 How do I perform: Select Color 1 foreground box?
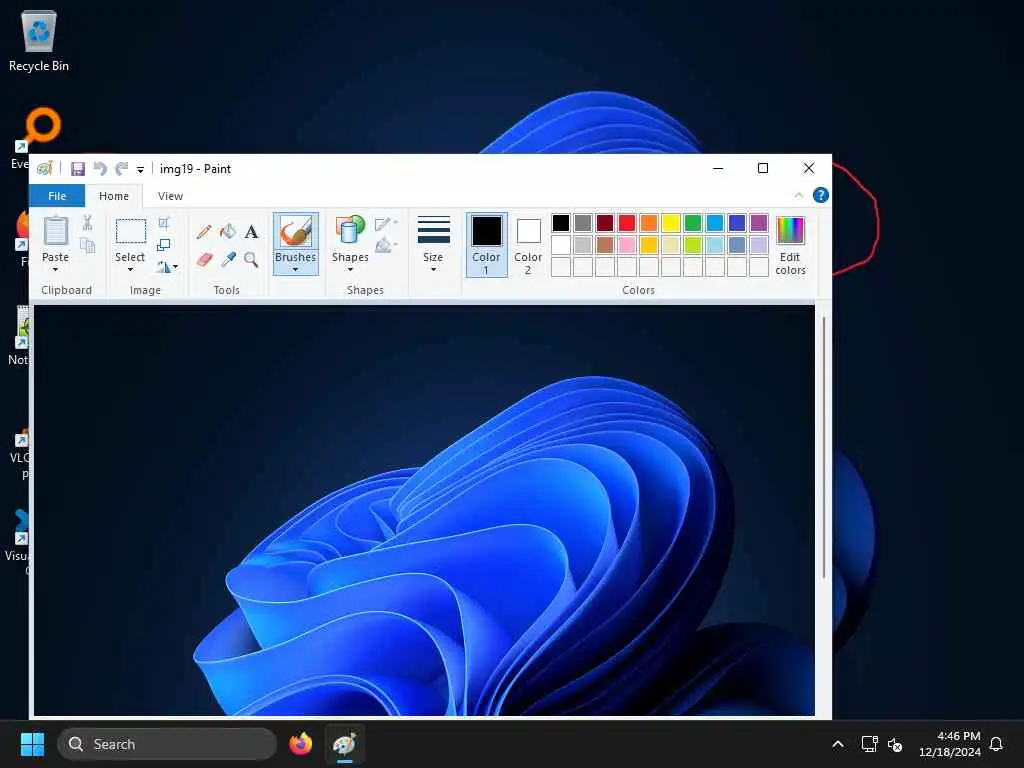[487, 245]
